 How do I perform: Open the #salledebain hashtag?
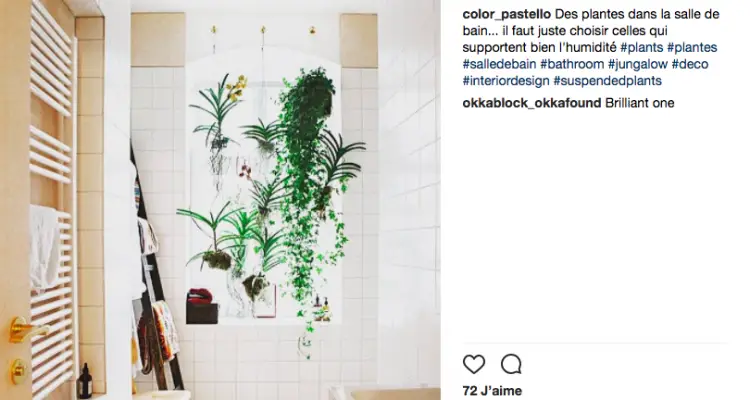[499, 64]
